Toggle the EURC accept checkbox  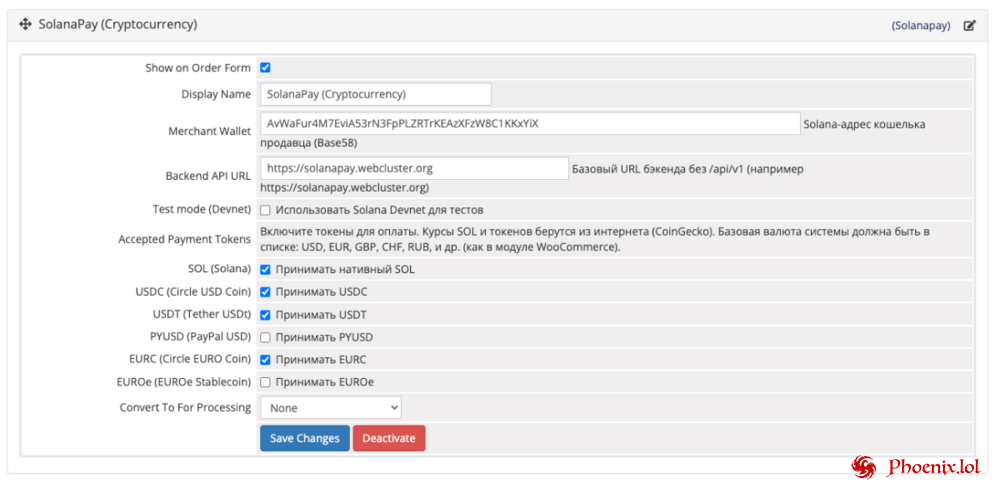[x=265, y=360]
